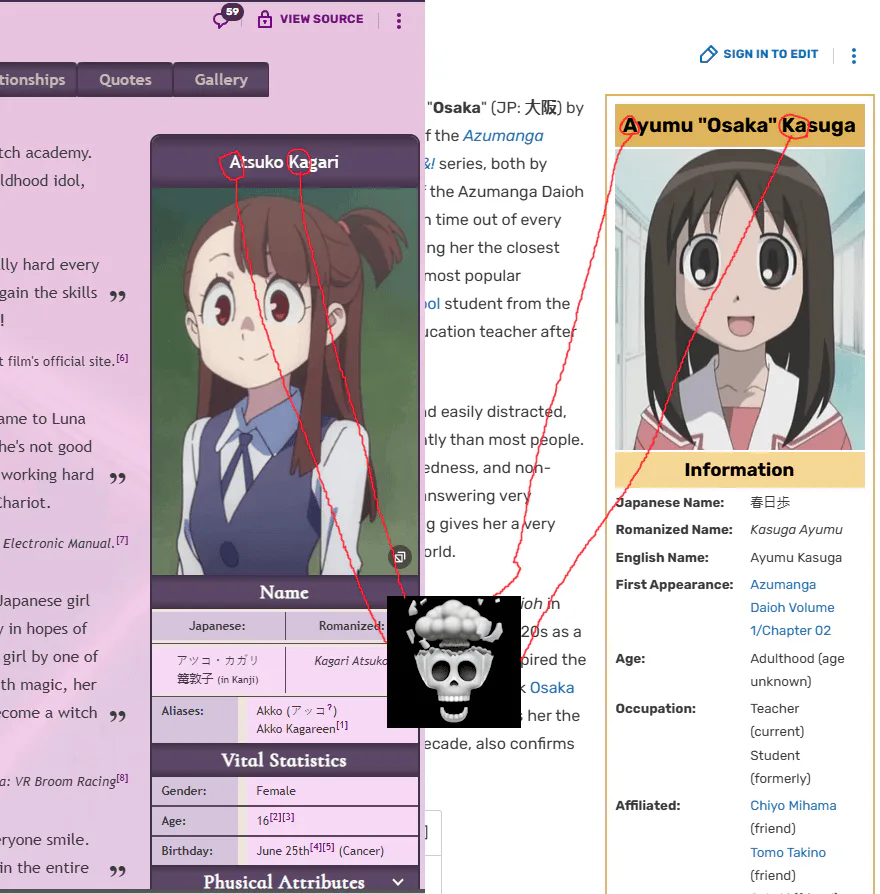Click the Name section header
Viewport: 880px width, 894px height.
tap(285, 592)
